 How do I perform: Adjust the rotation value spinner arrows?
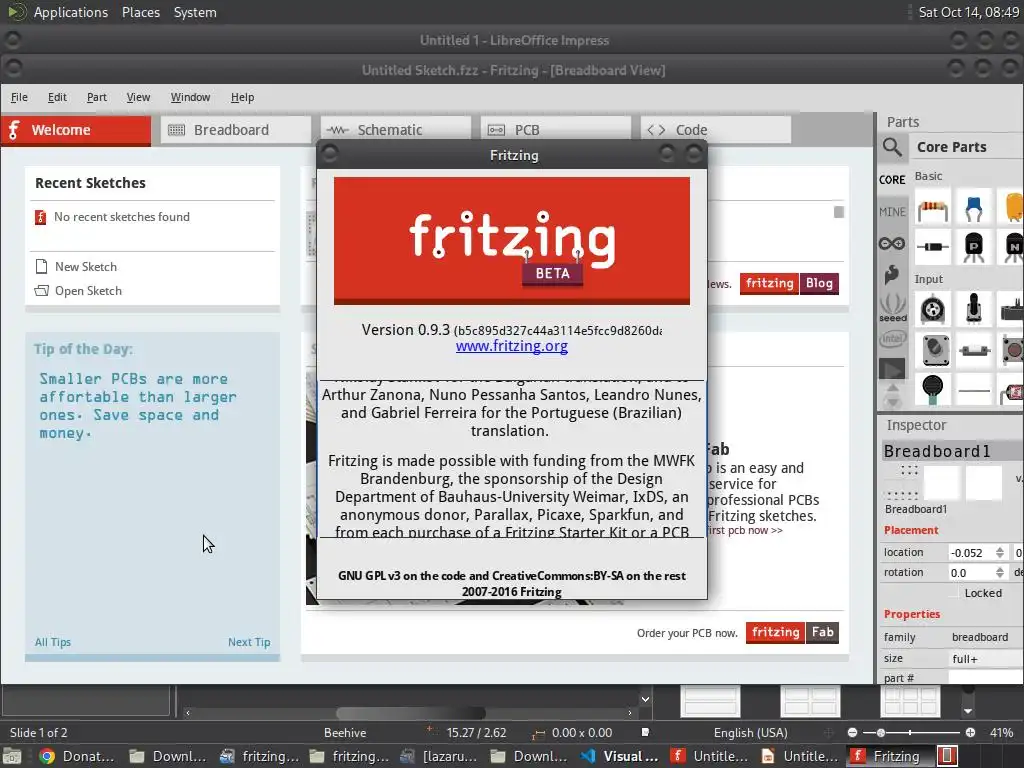click(1000, 572)
